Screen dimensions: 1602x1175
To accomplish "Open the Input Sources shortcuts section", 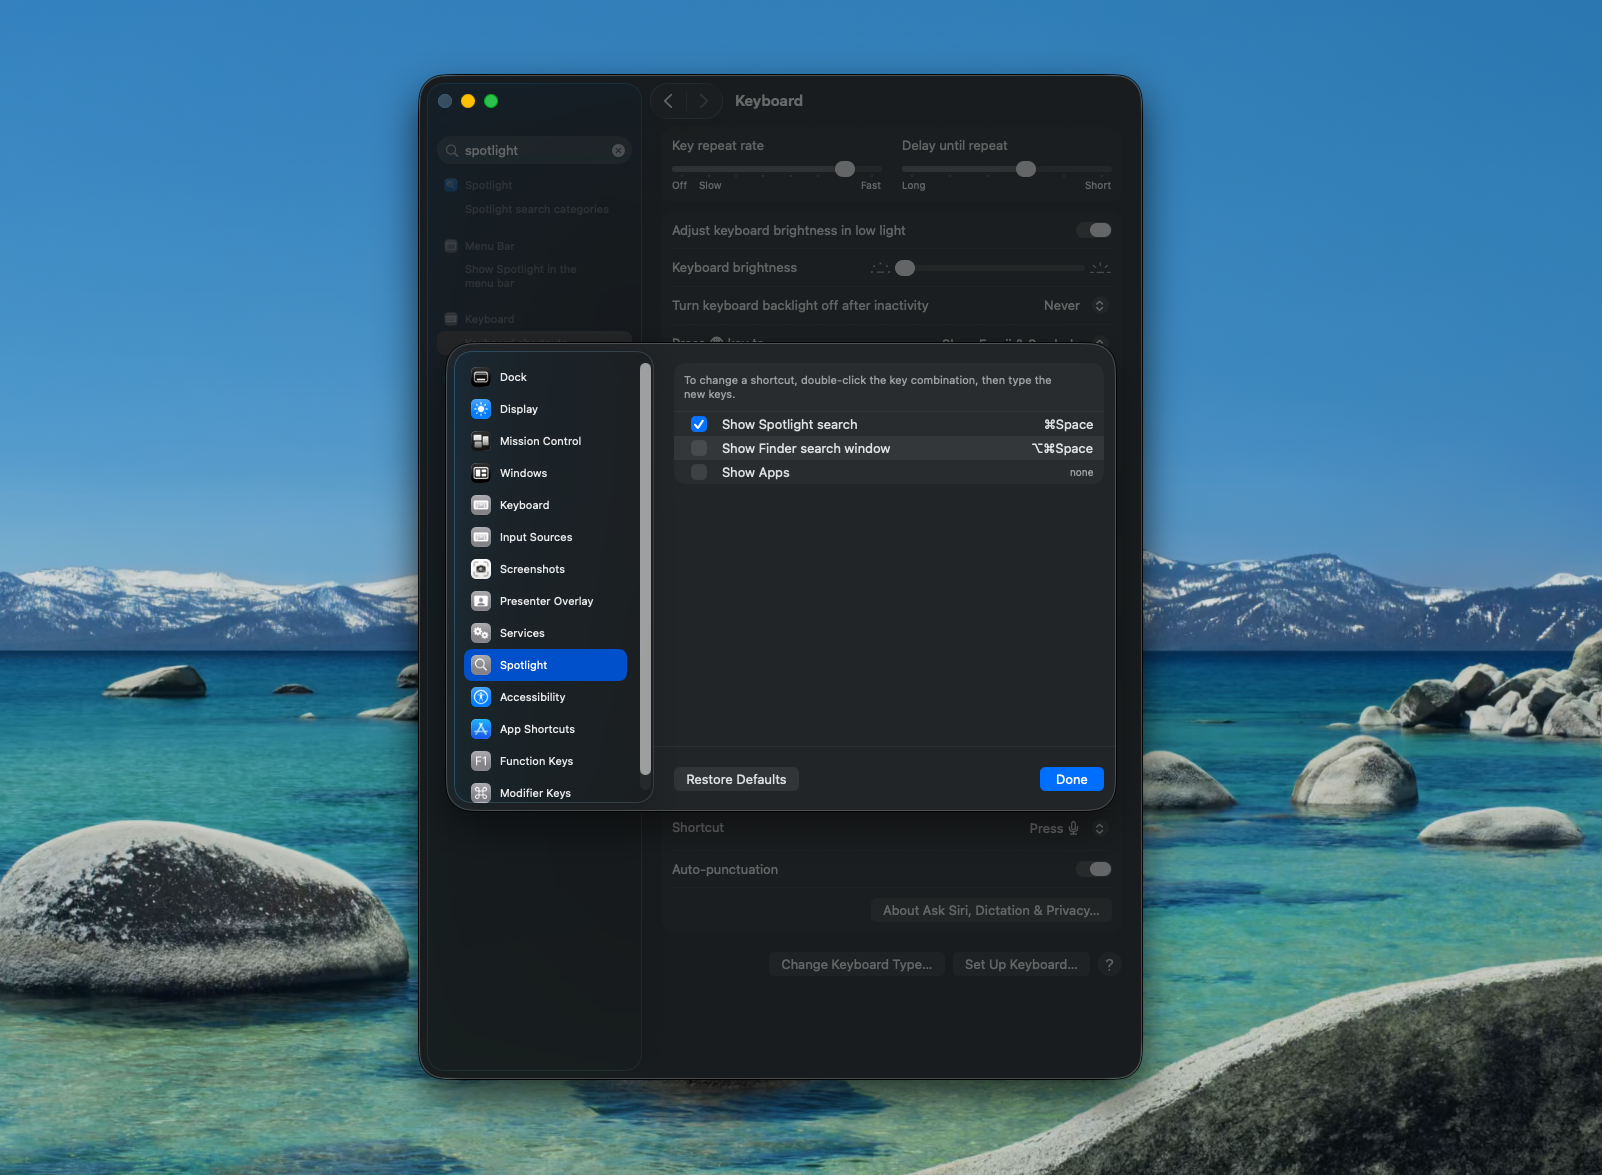I will [536, 537].
